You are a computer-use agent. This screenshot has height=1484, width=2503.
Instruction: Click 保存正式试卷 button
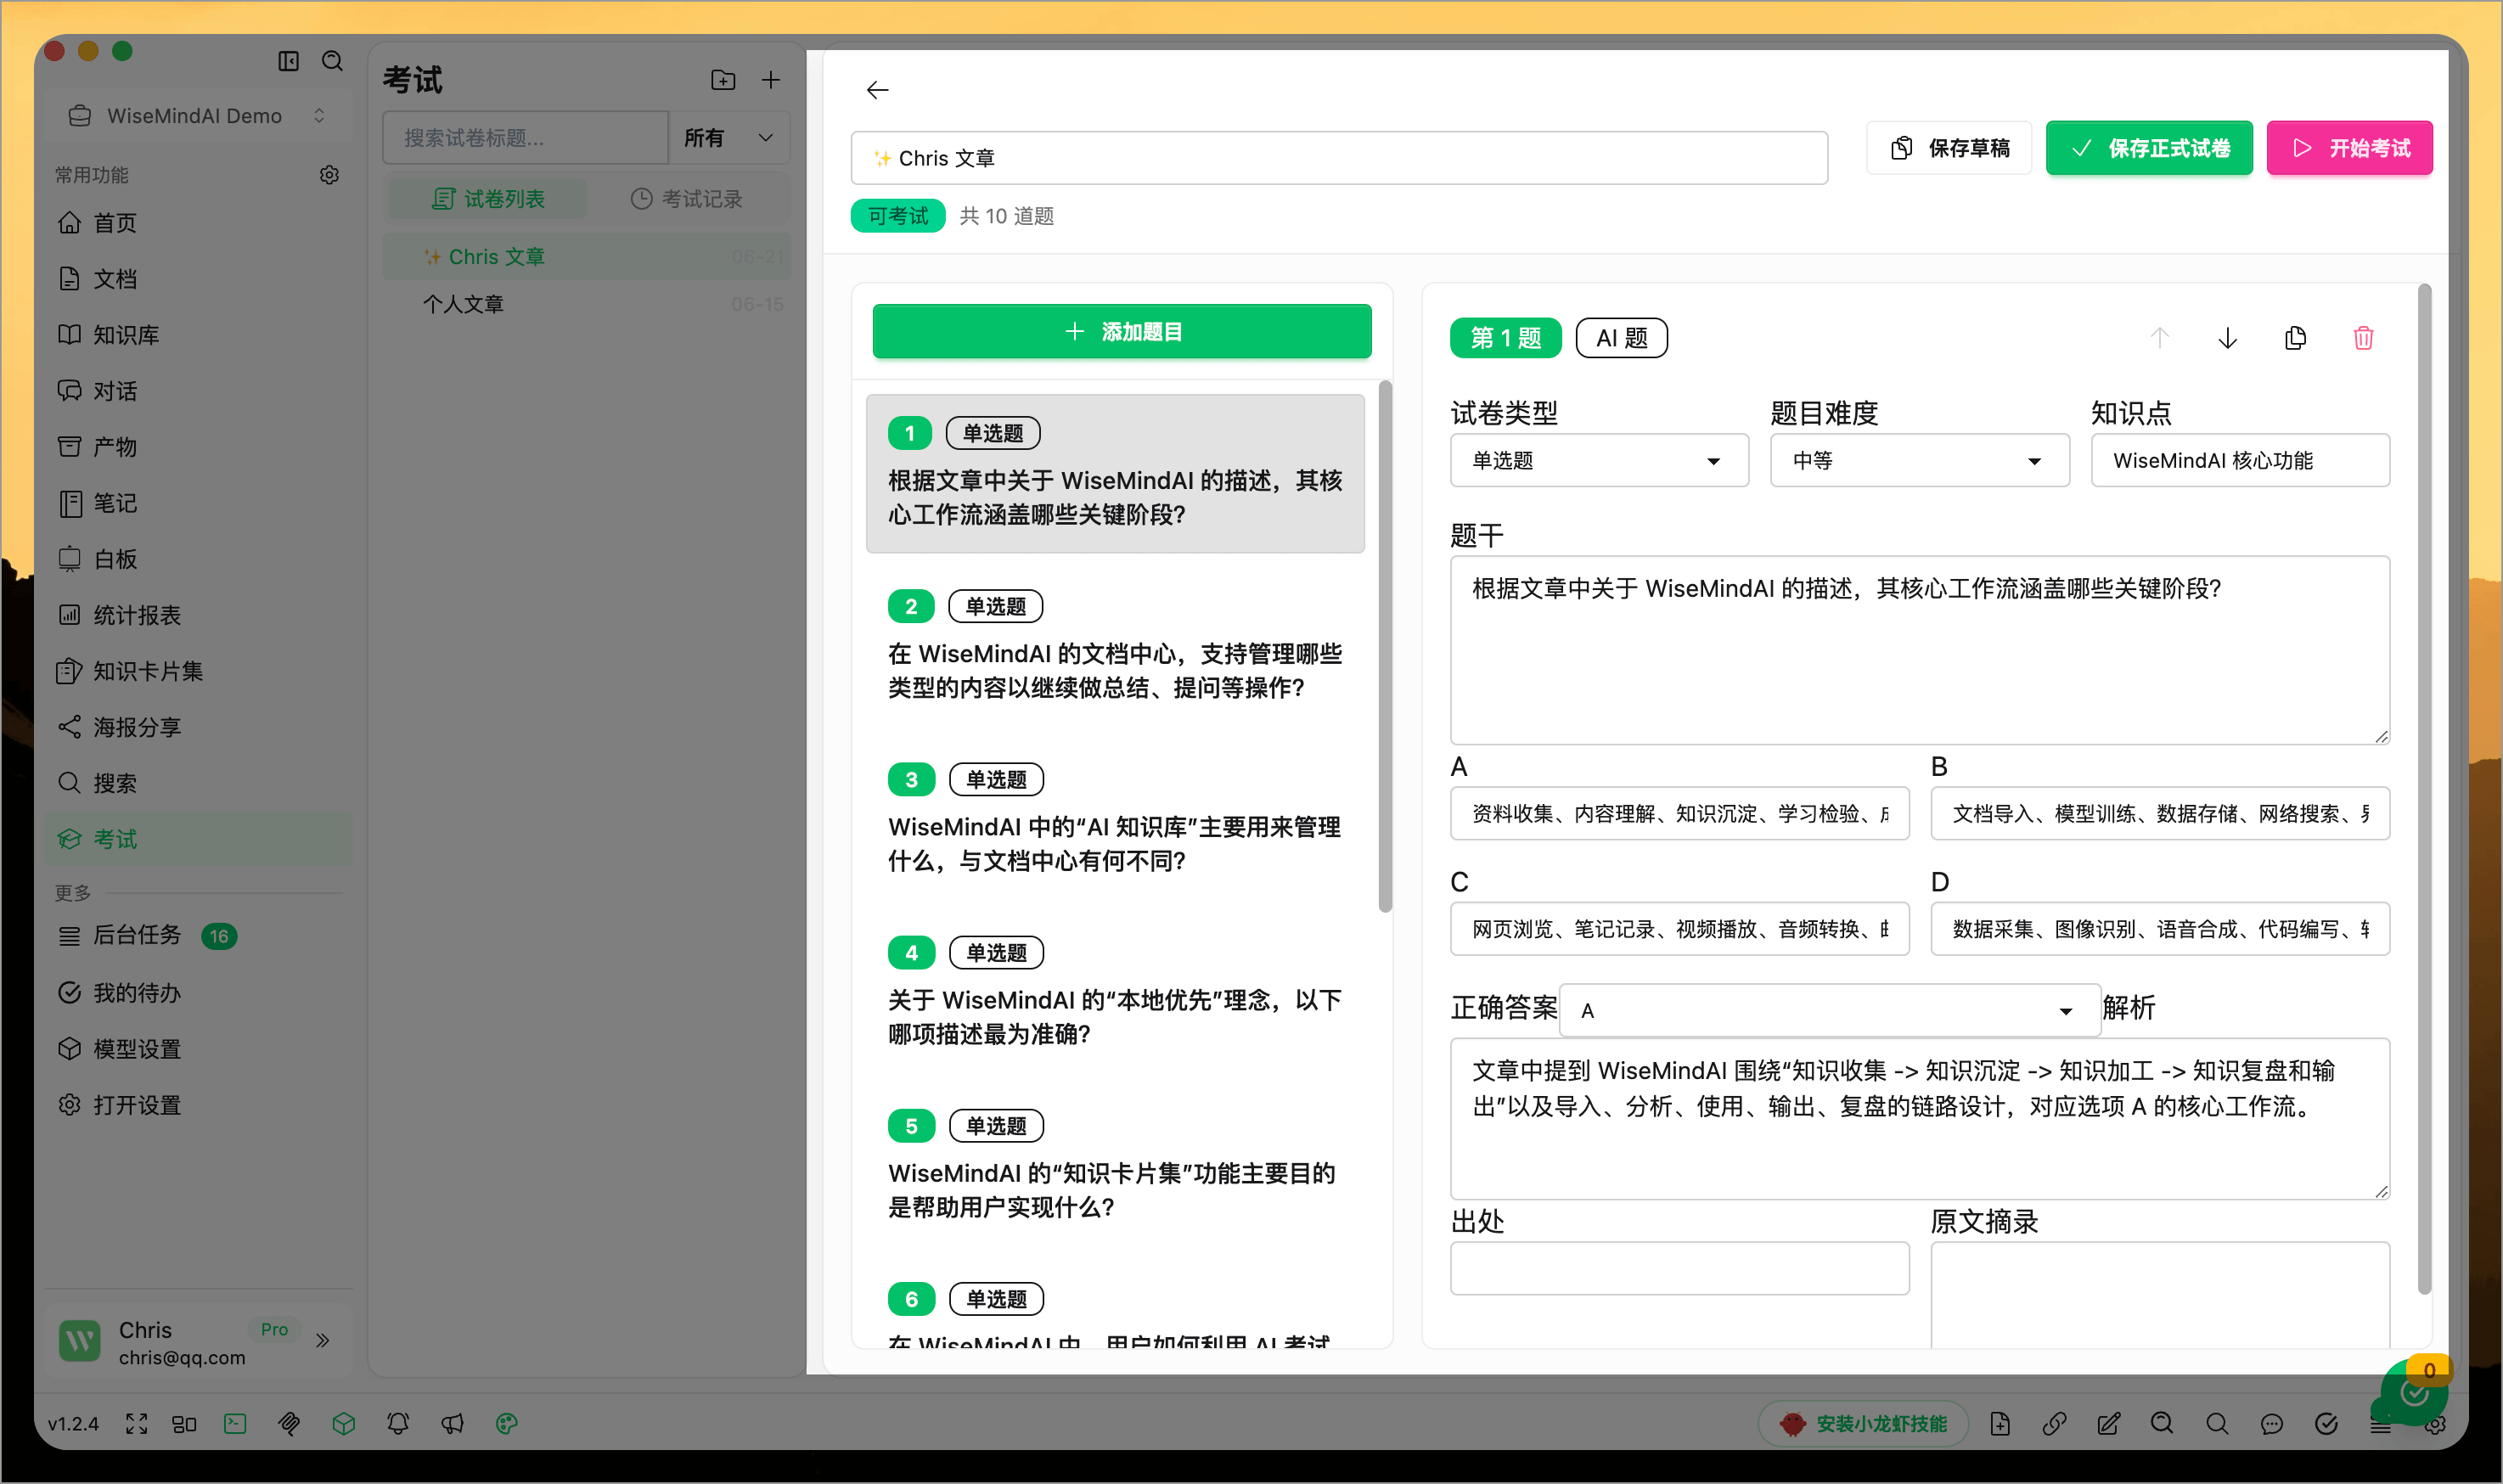coord(2149,148)
